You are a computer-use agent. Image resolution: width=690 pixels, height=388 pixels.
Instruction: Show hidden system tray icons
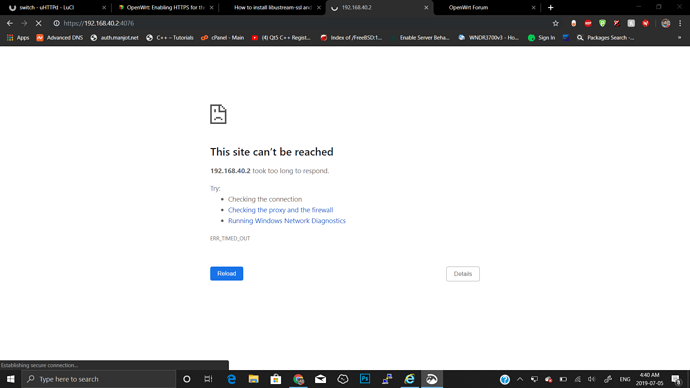click(520, 379)
